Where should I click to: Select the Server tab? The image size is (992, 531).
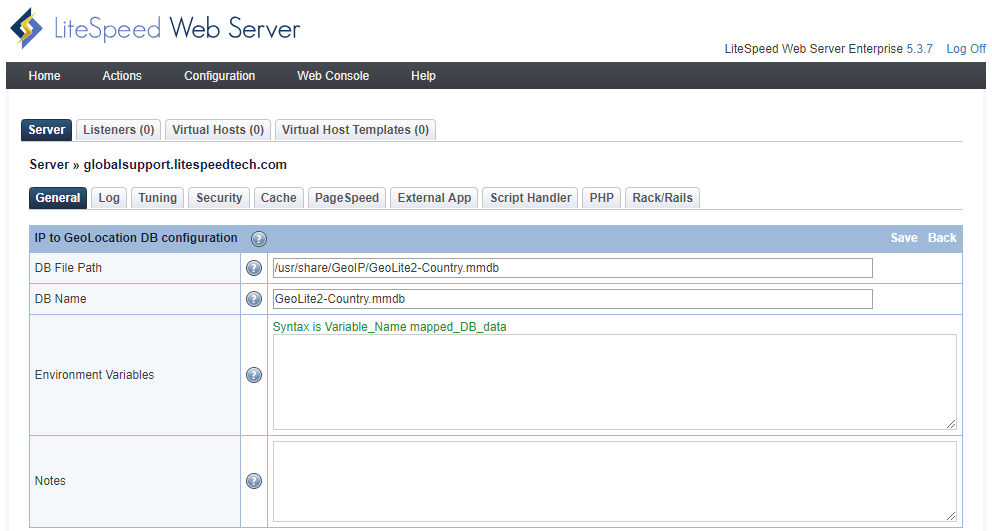pos(46,130)
